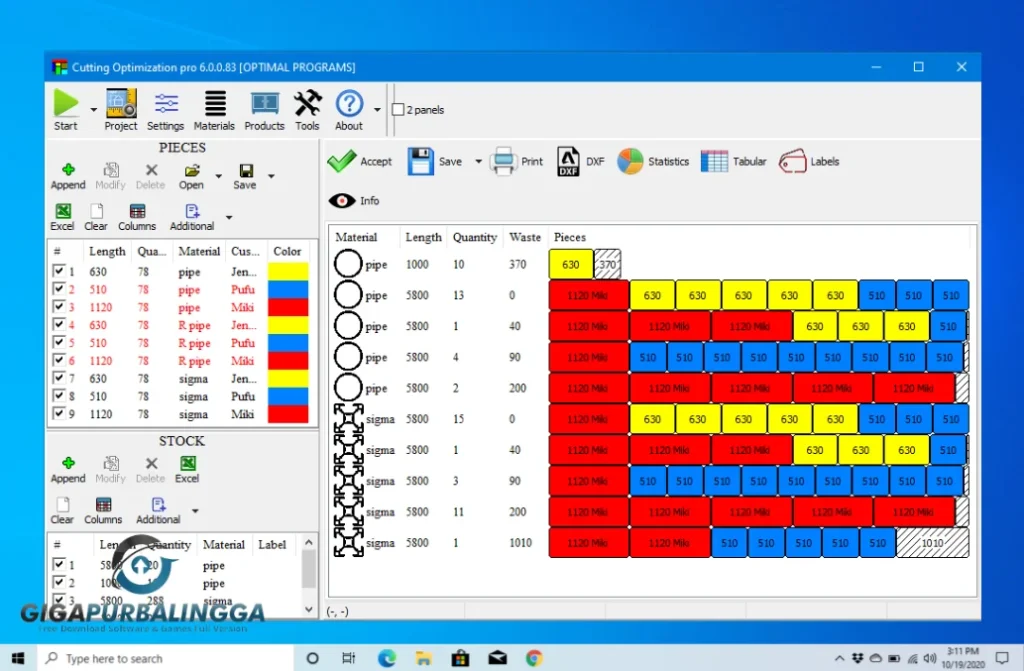Open the Products window
The image size is (1024, 671).
pyautogui.click(x=264, y=108)
